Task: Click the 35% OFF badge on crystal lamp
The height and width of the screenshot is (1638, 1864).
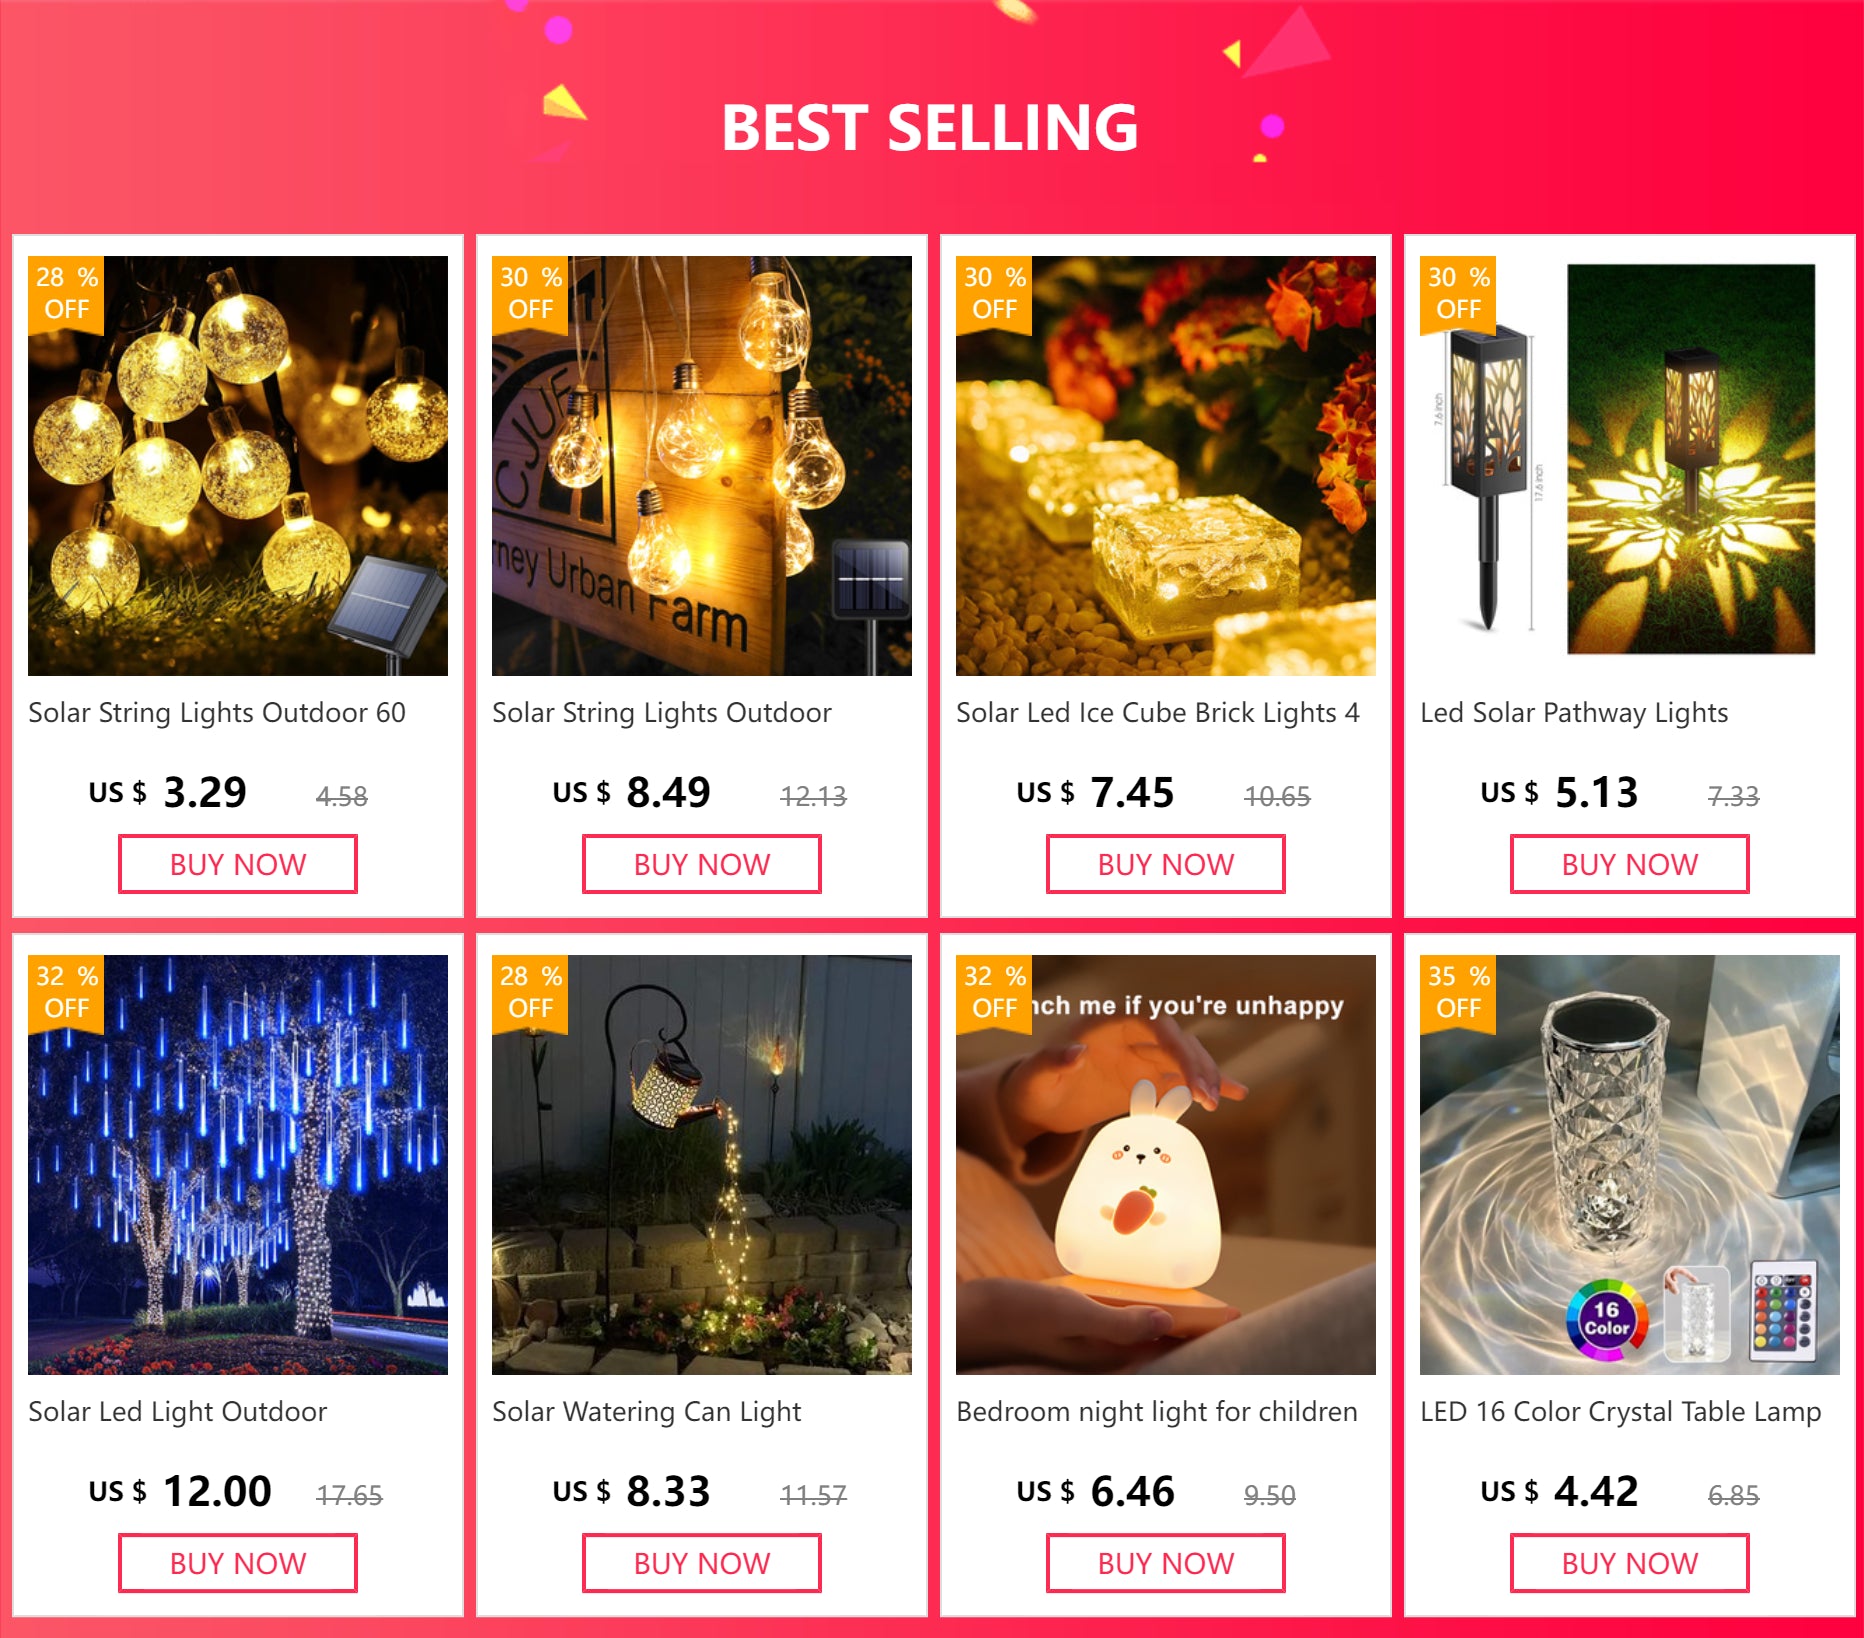Action: pyautogui.click(x=1458, y=993)
